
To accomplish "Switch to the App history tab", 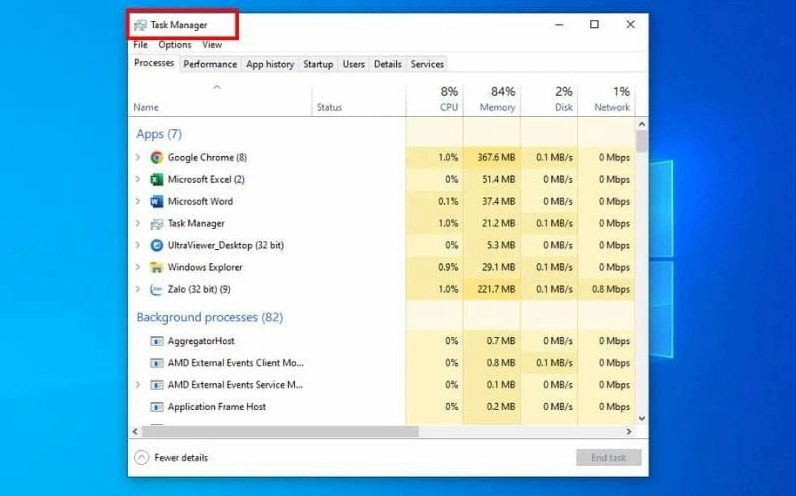I will click(270, 64).
